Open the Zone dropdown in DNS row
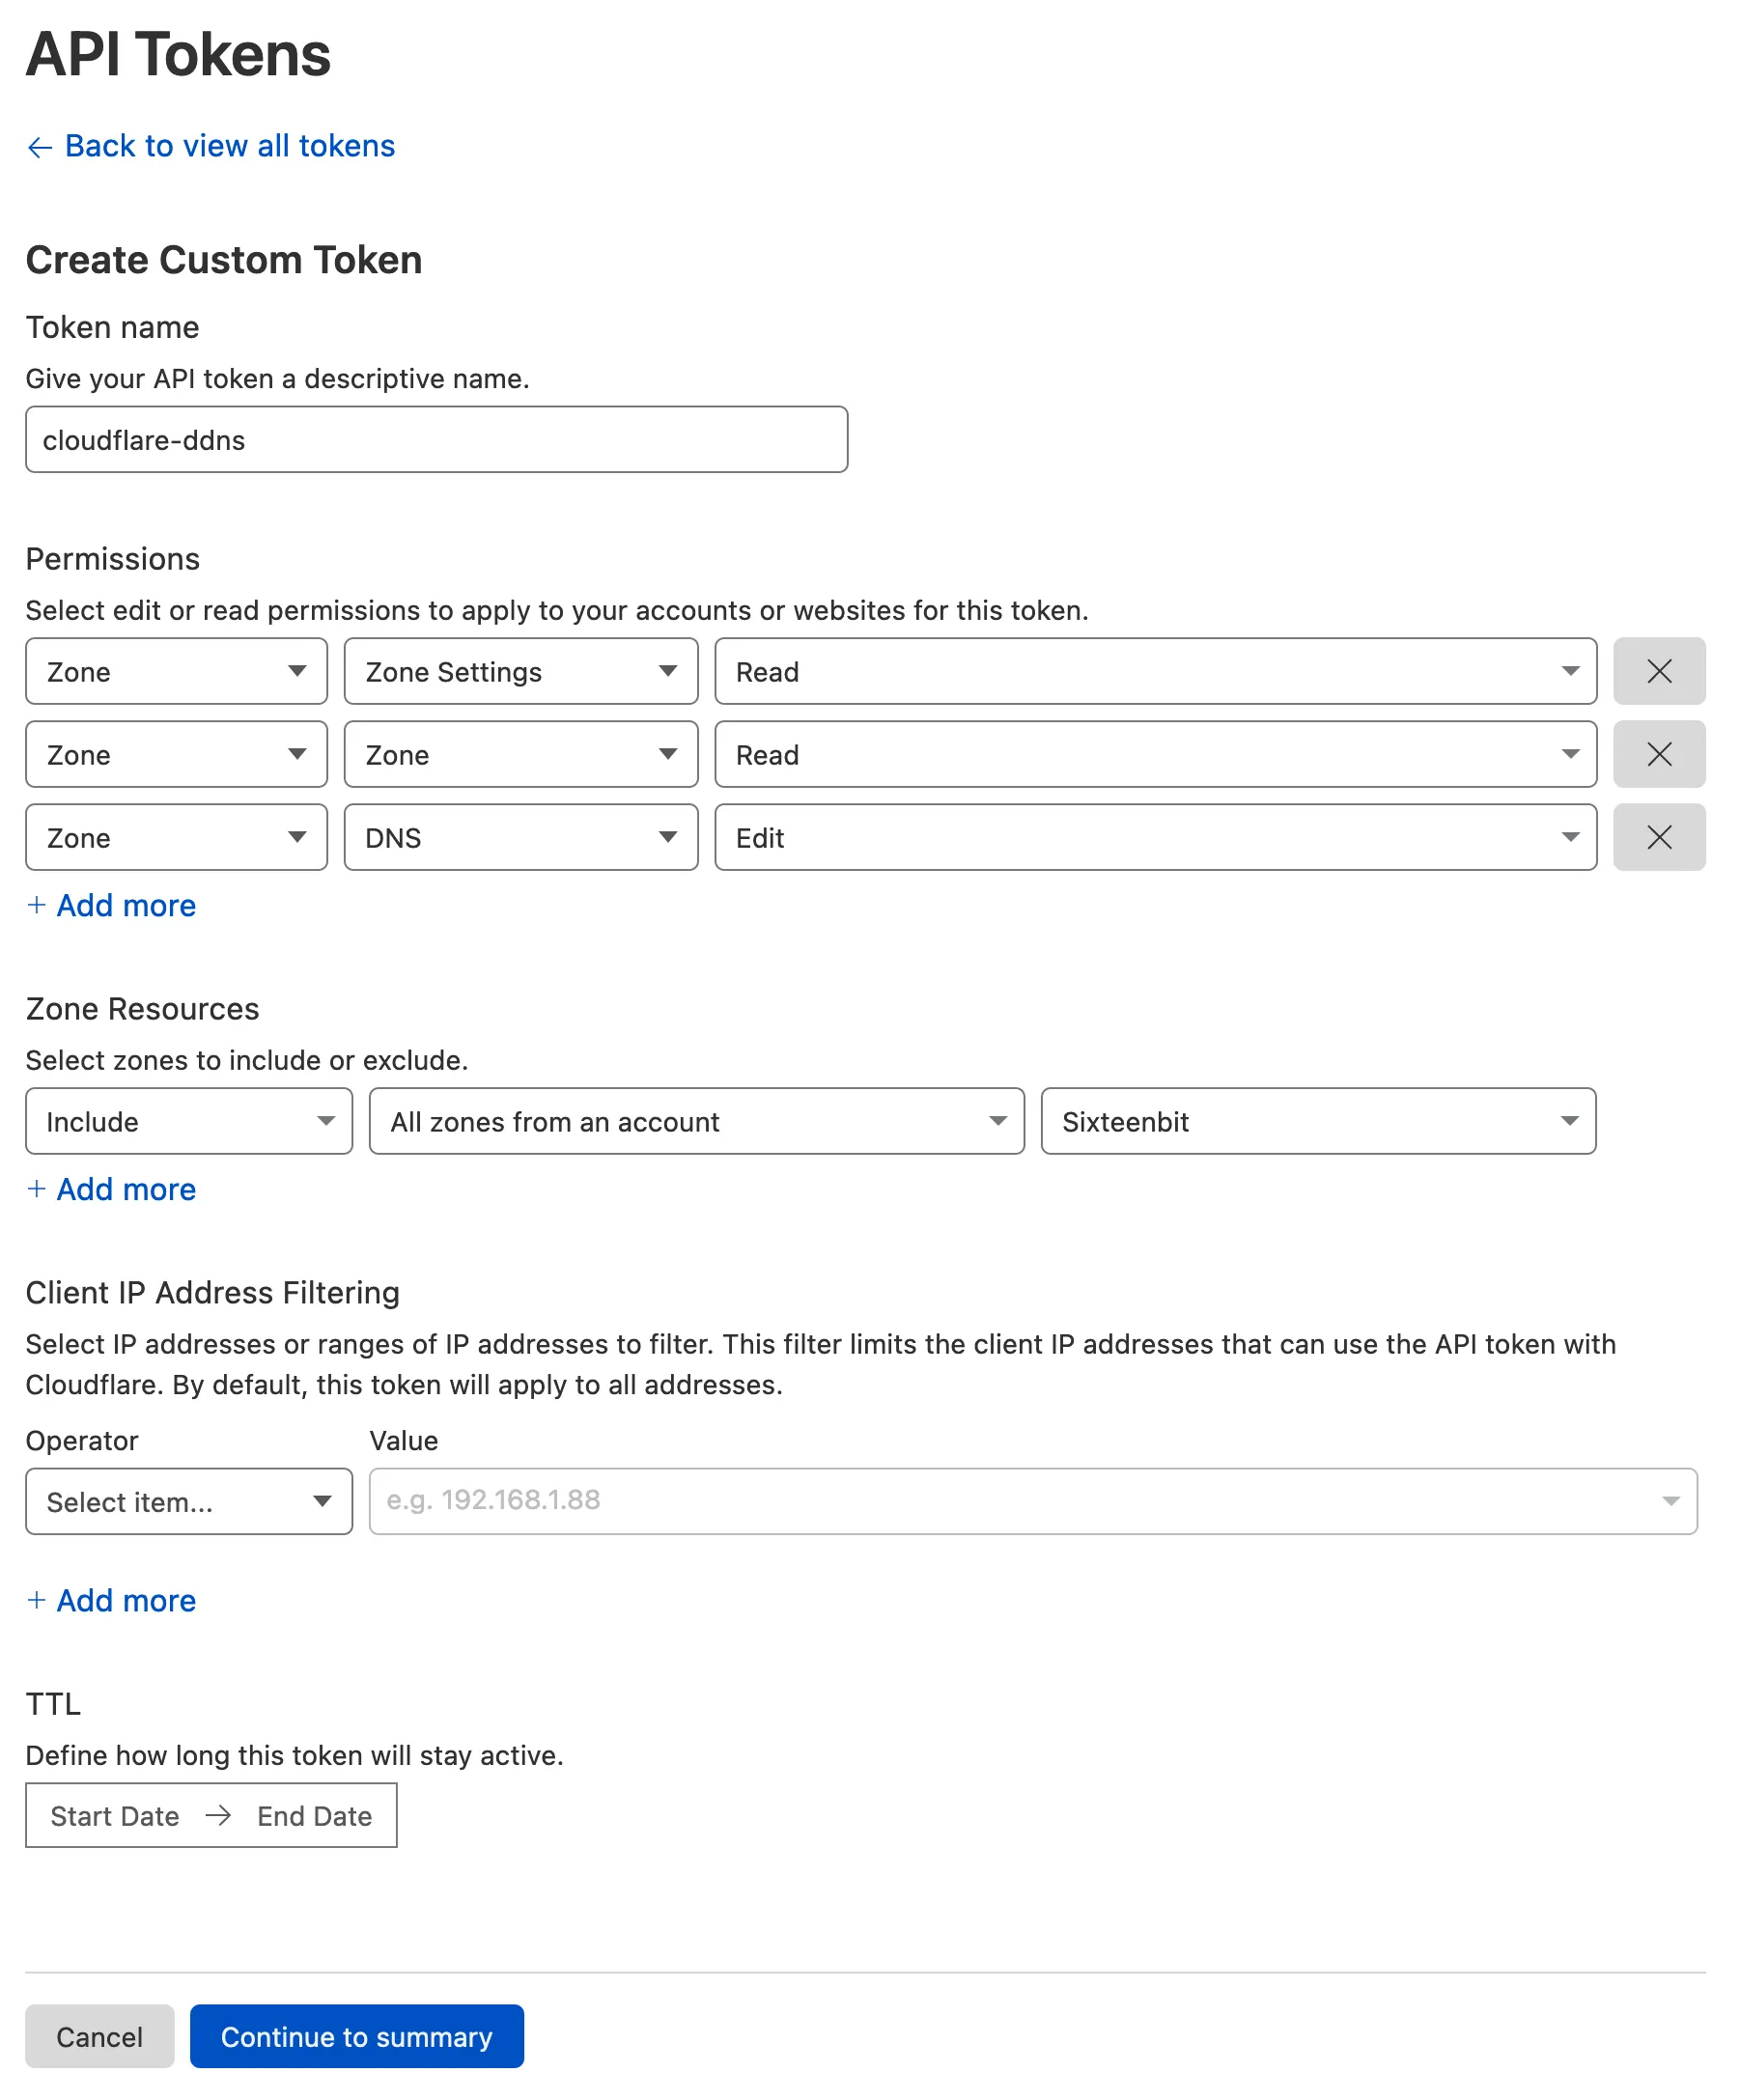 click(x=176, y=837)
